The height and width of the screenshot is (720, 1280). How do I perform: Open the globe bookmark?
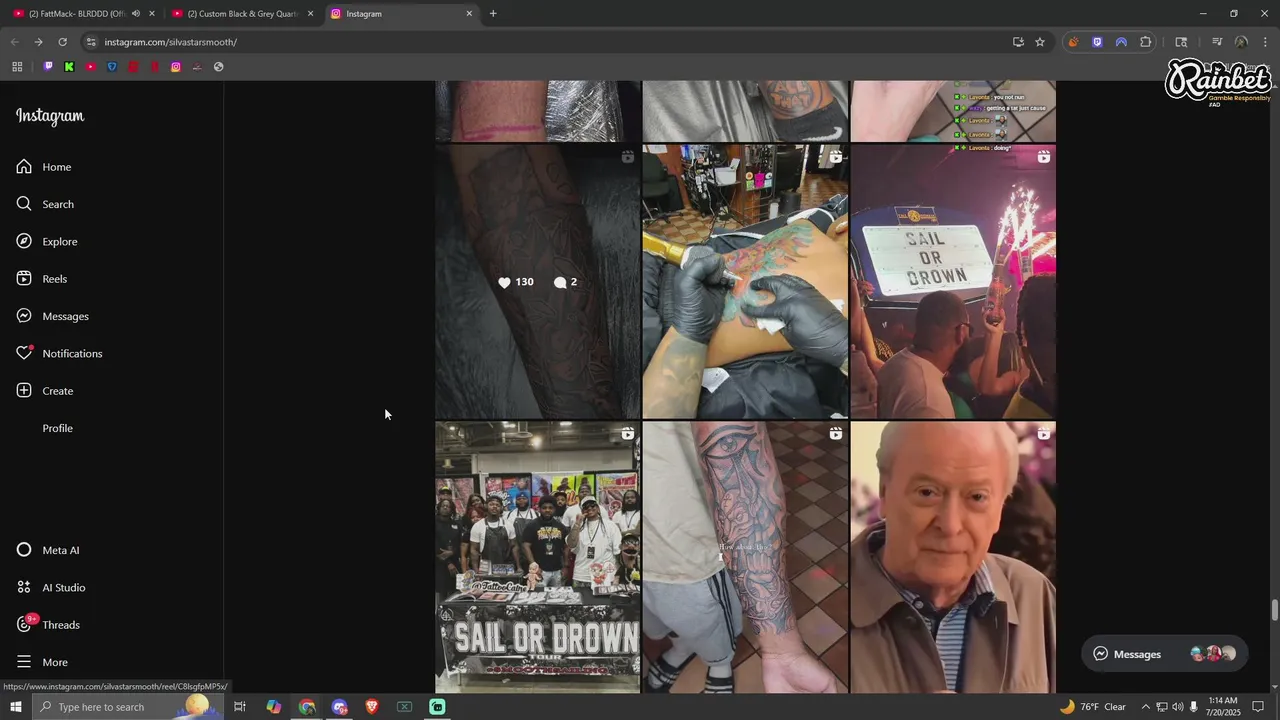coord(219,67)
